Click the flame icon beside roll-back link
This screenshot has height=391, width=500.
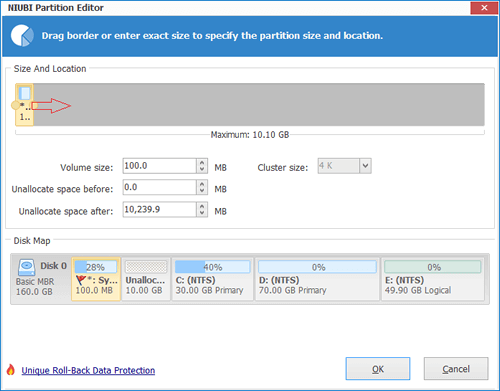[11, 370]
